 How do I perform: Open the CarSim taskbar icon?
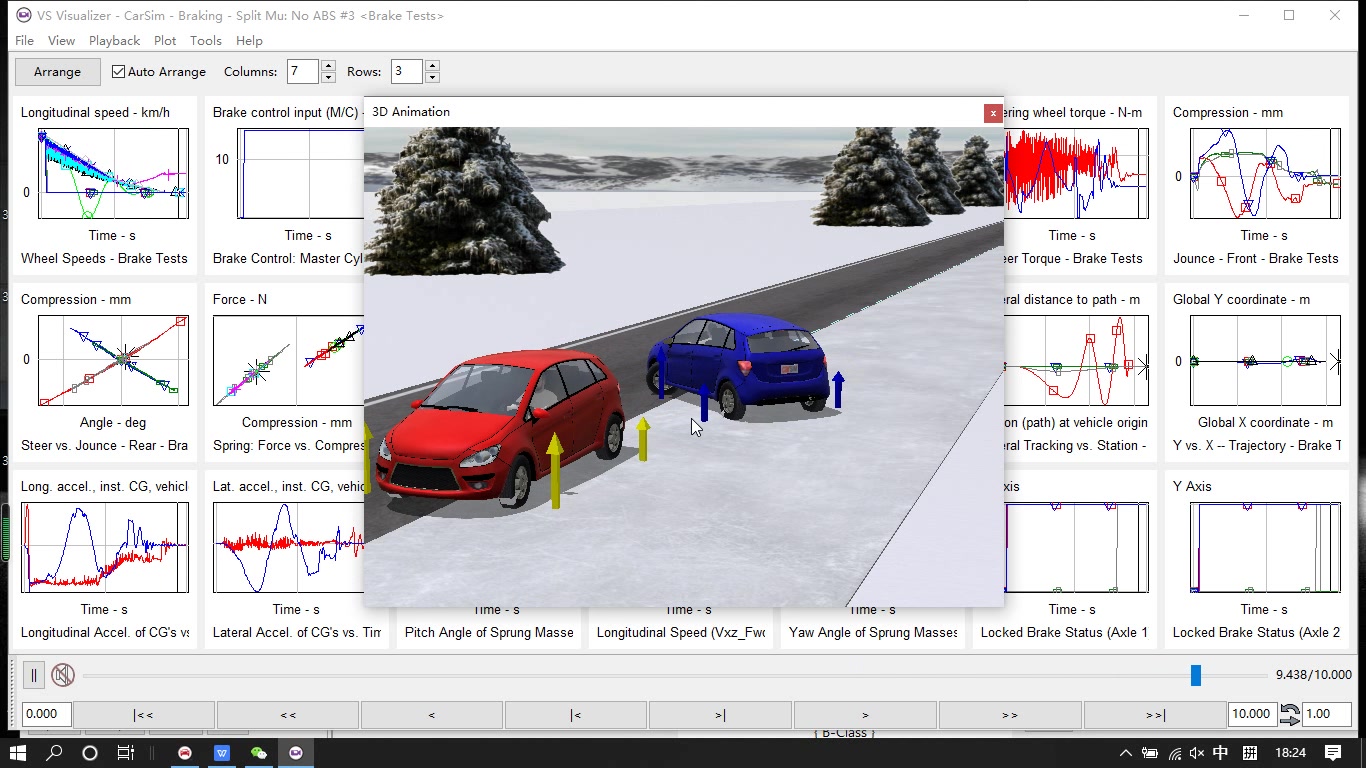click(185, 753)
